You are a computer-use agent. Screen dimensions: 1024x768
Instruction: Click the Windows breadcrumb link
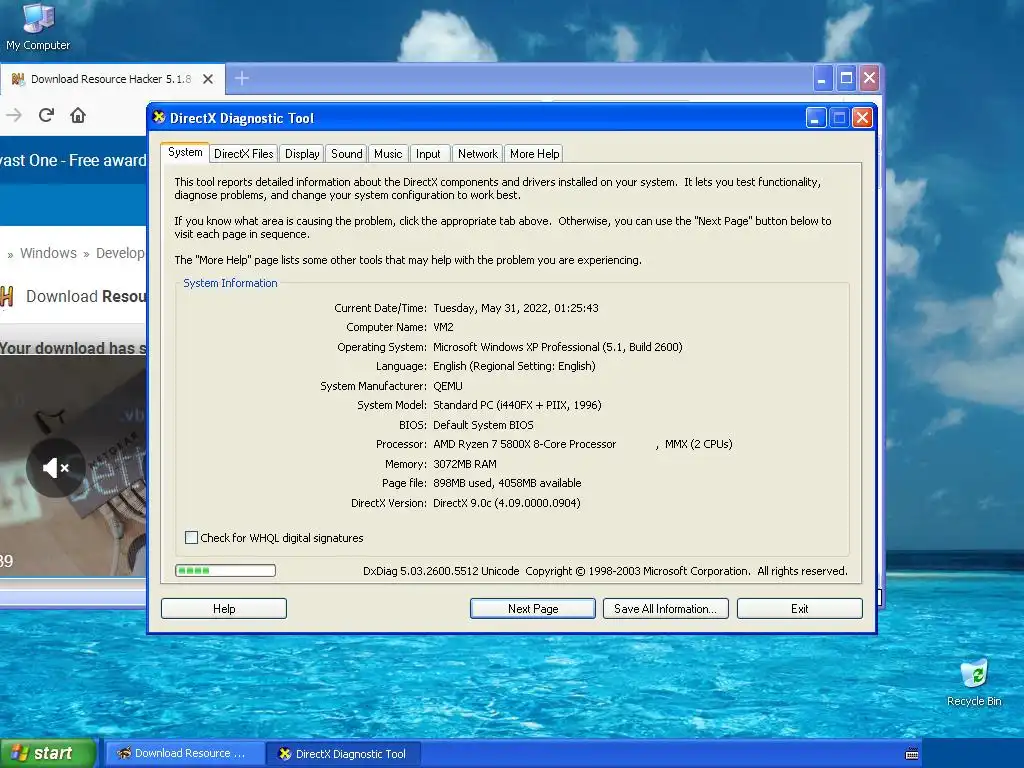[48, 253]
